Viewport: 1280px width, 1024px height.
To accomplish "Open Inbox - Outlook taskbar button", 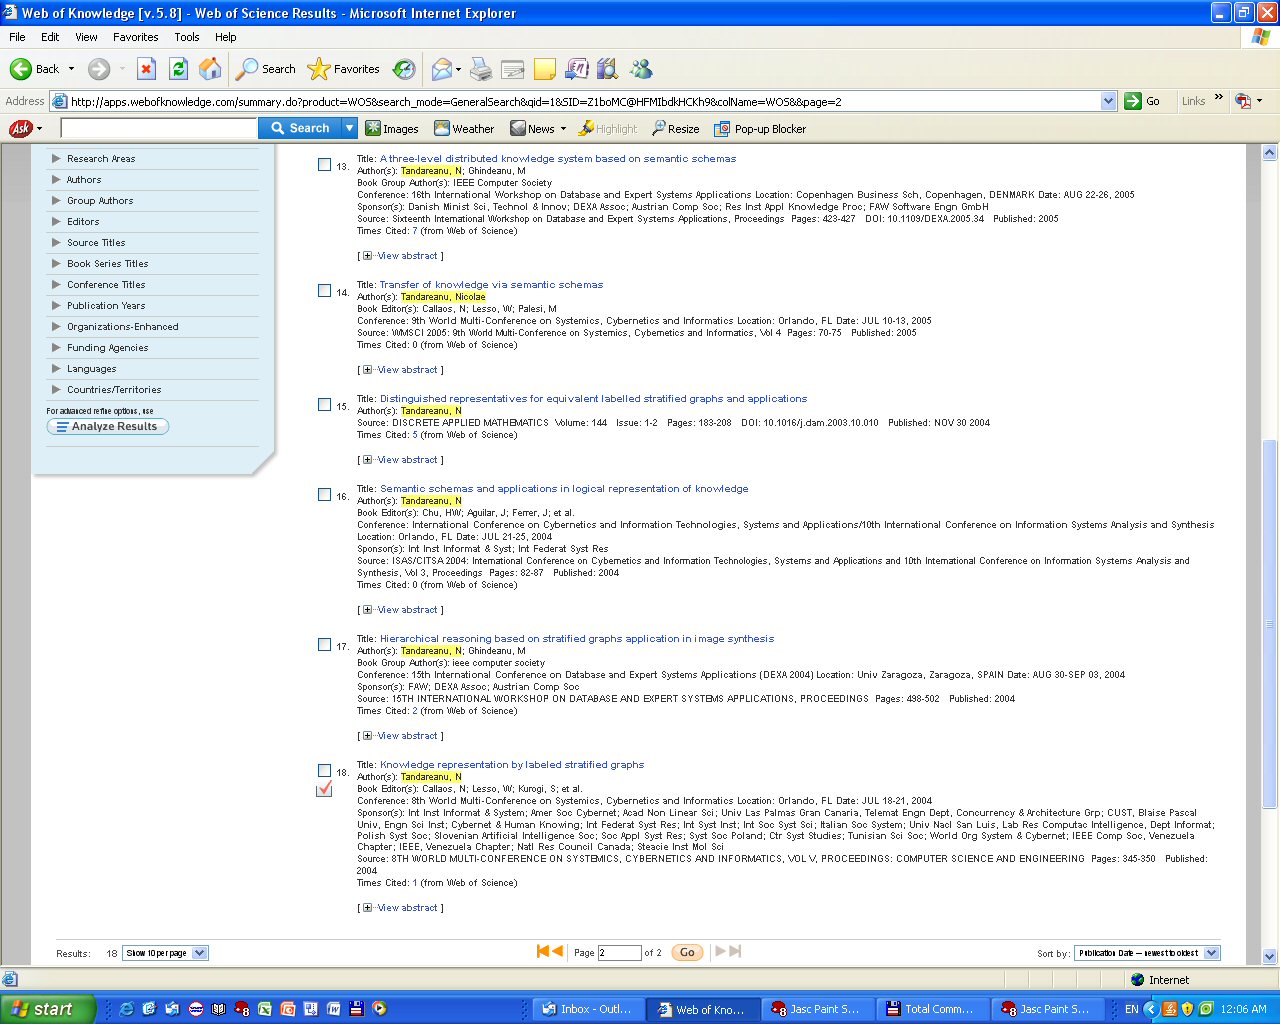I will coord(587,1009).
